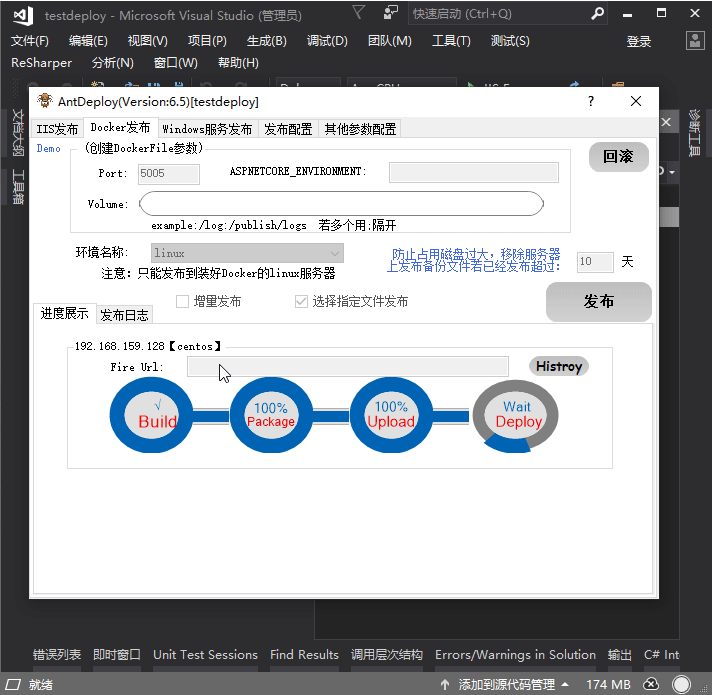Open the Windows服务发布 tab
Image resolution: width=712 pixels, height=695 pixels.
pyautogui.click(x=207, y=129)
